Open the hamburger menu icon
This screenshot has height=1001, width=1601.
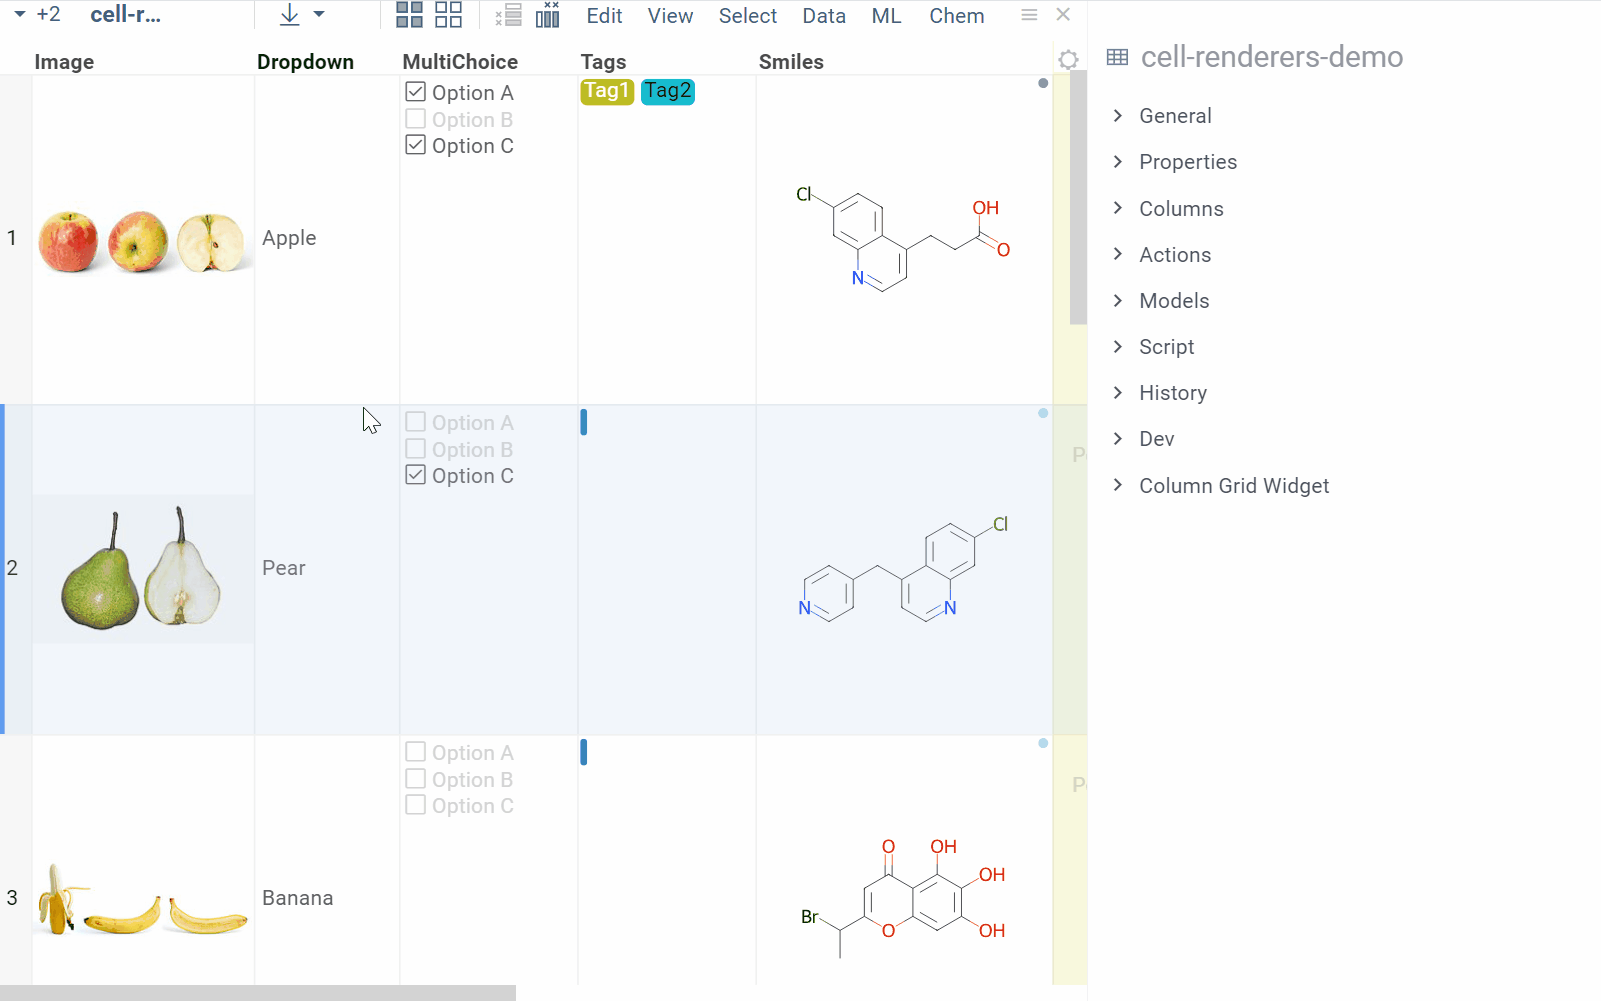pos(1029,15)
